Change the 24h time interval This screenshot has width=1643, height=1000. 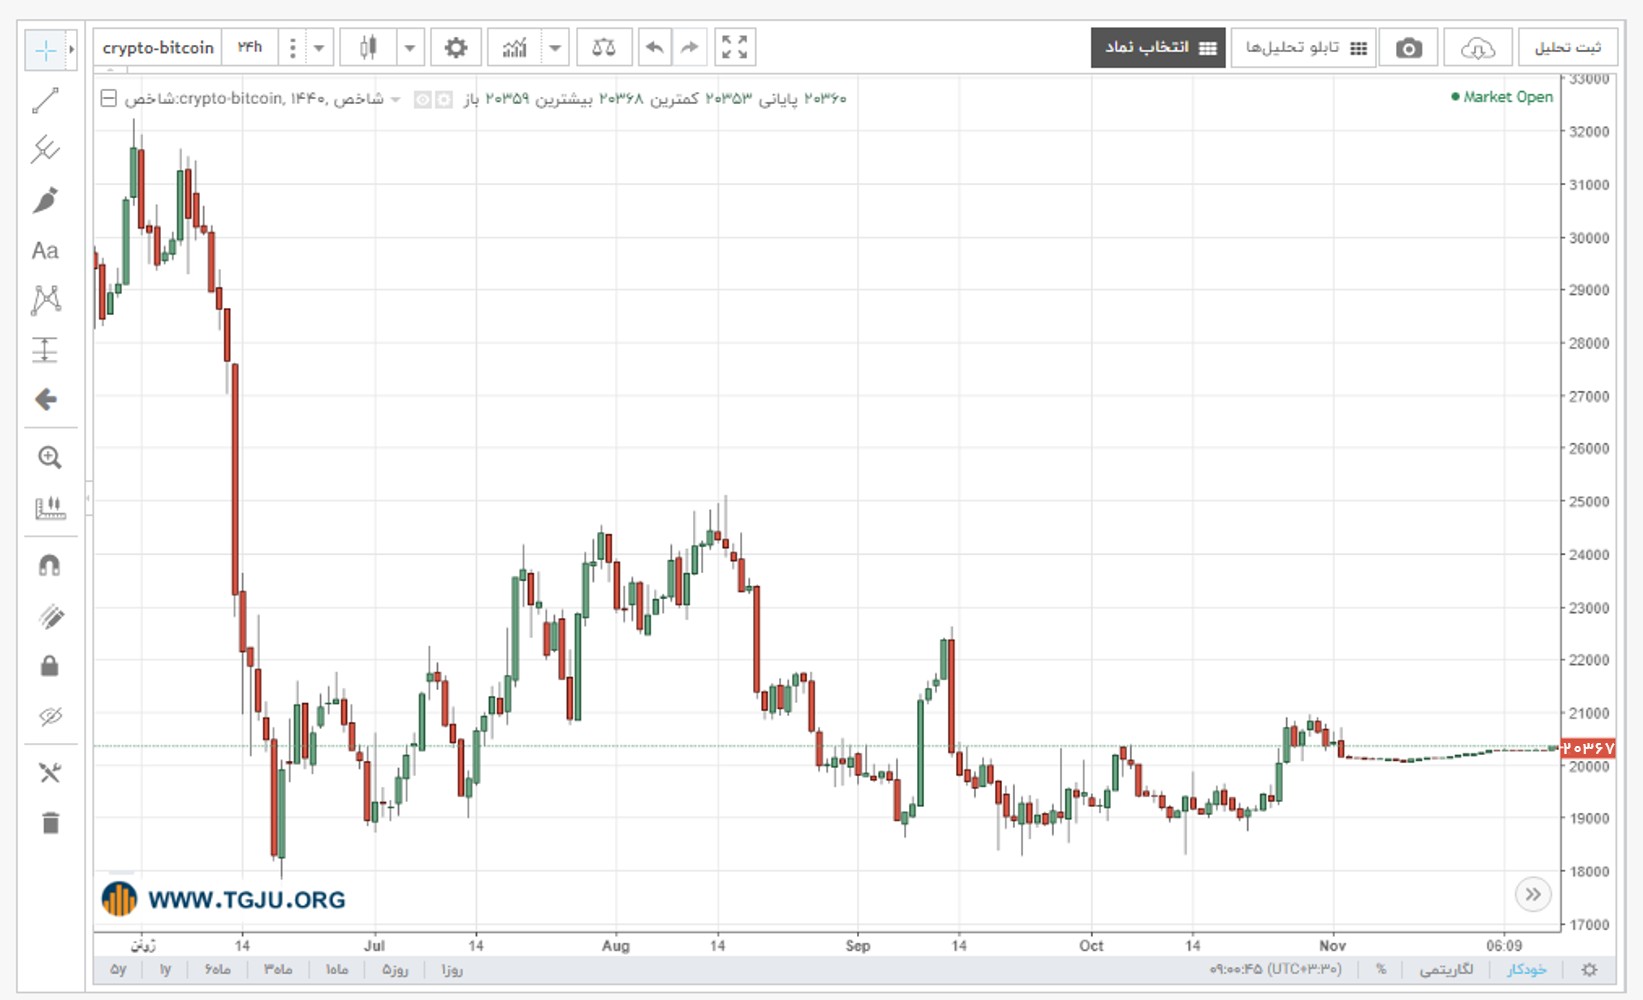click(x=250, y=47)
